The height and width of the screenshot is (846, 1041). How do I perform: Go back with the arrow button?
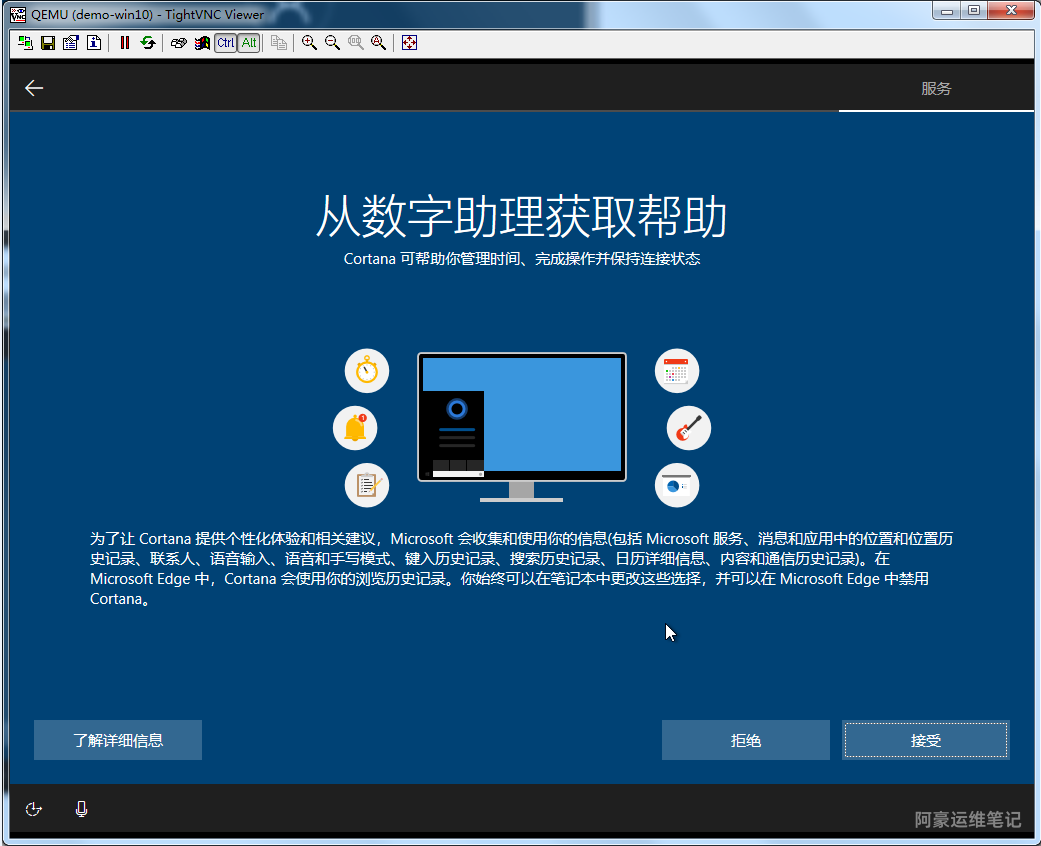[34, 88]
